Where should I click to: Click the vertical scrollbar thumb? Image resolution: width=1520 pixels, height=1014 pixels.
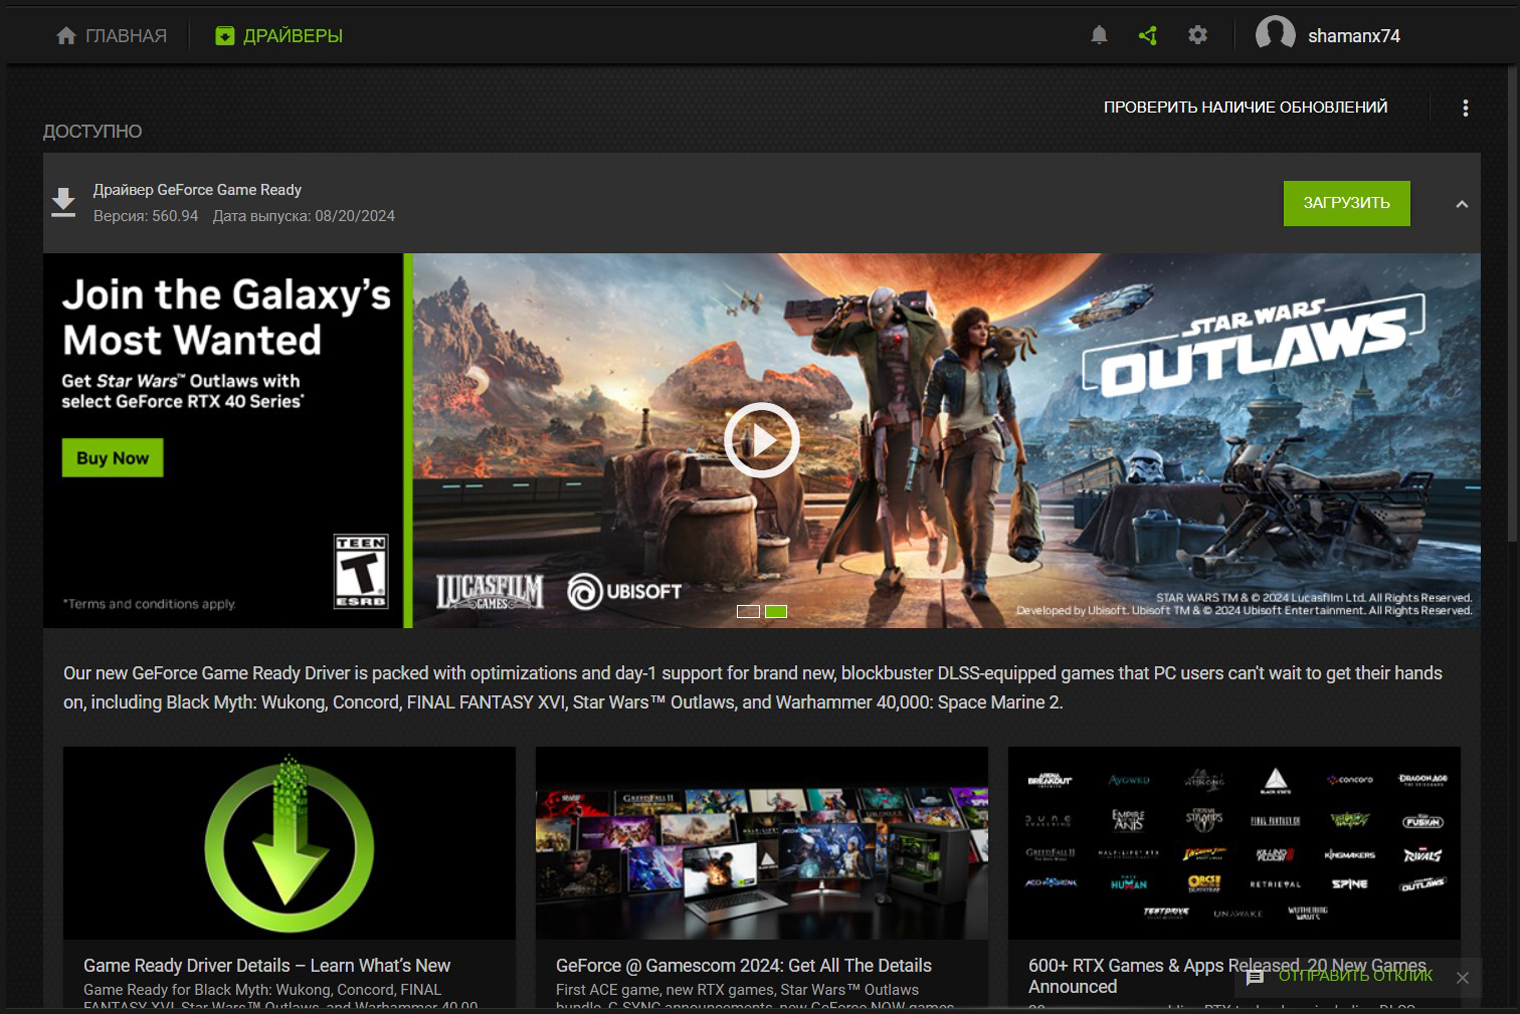(1512, 305)
